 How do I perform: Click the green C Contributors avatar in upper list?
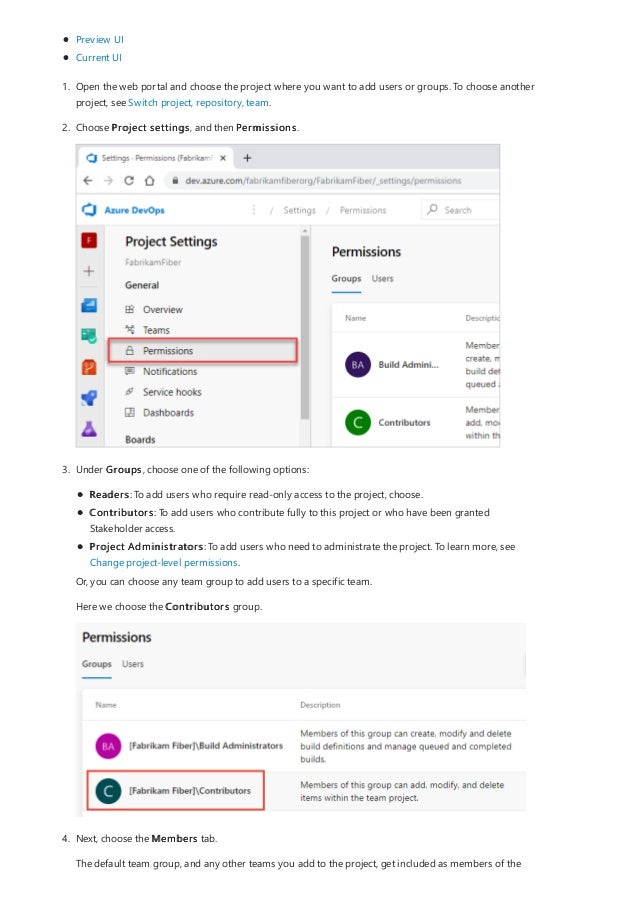point(358,422)
